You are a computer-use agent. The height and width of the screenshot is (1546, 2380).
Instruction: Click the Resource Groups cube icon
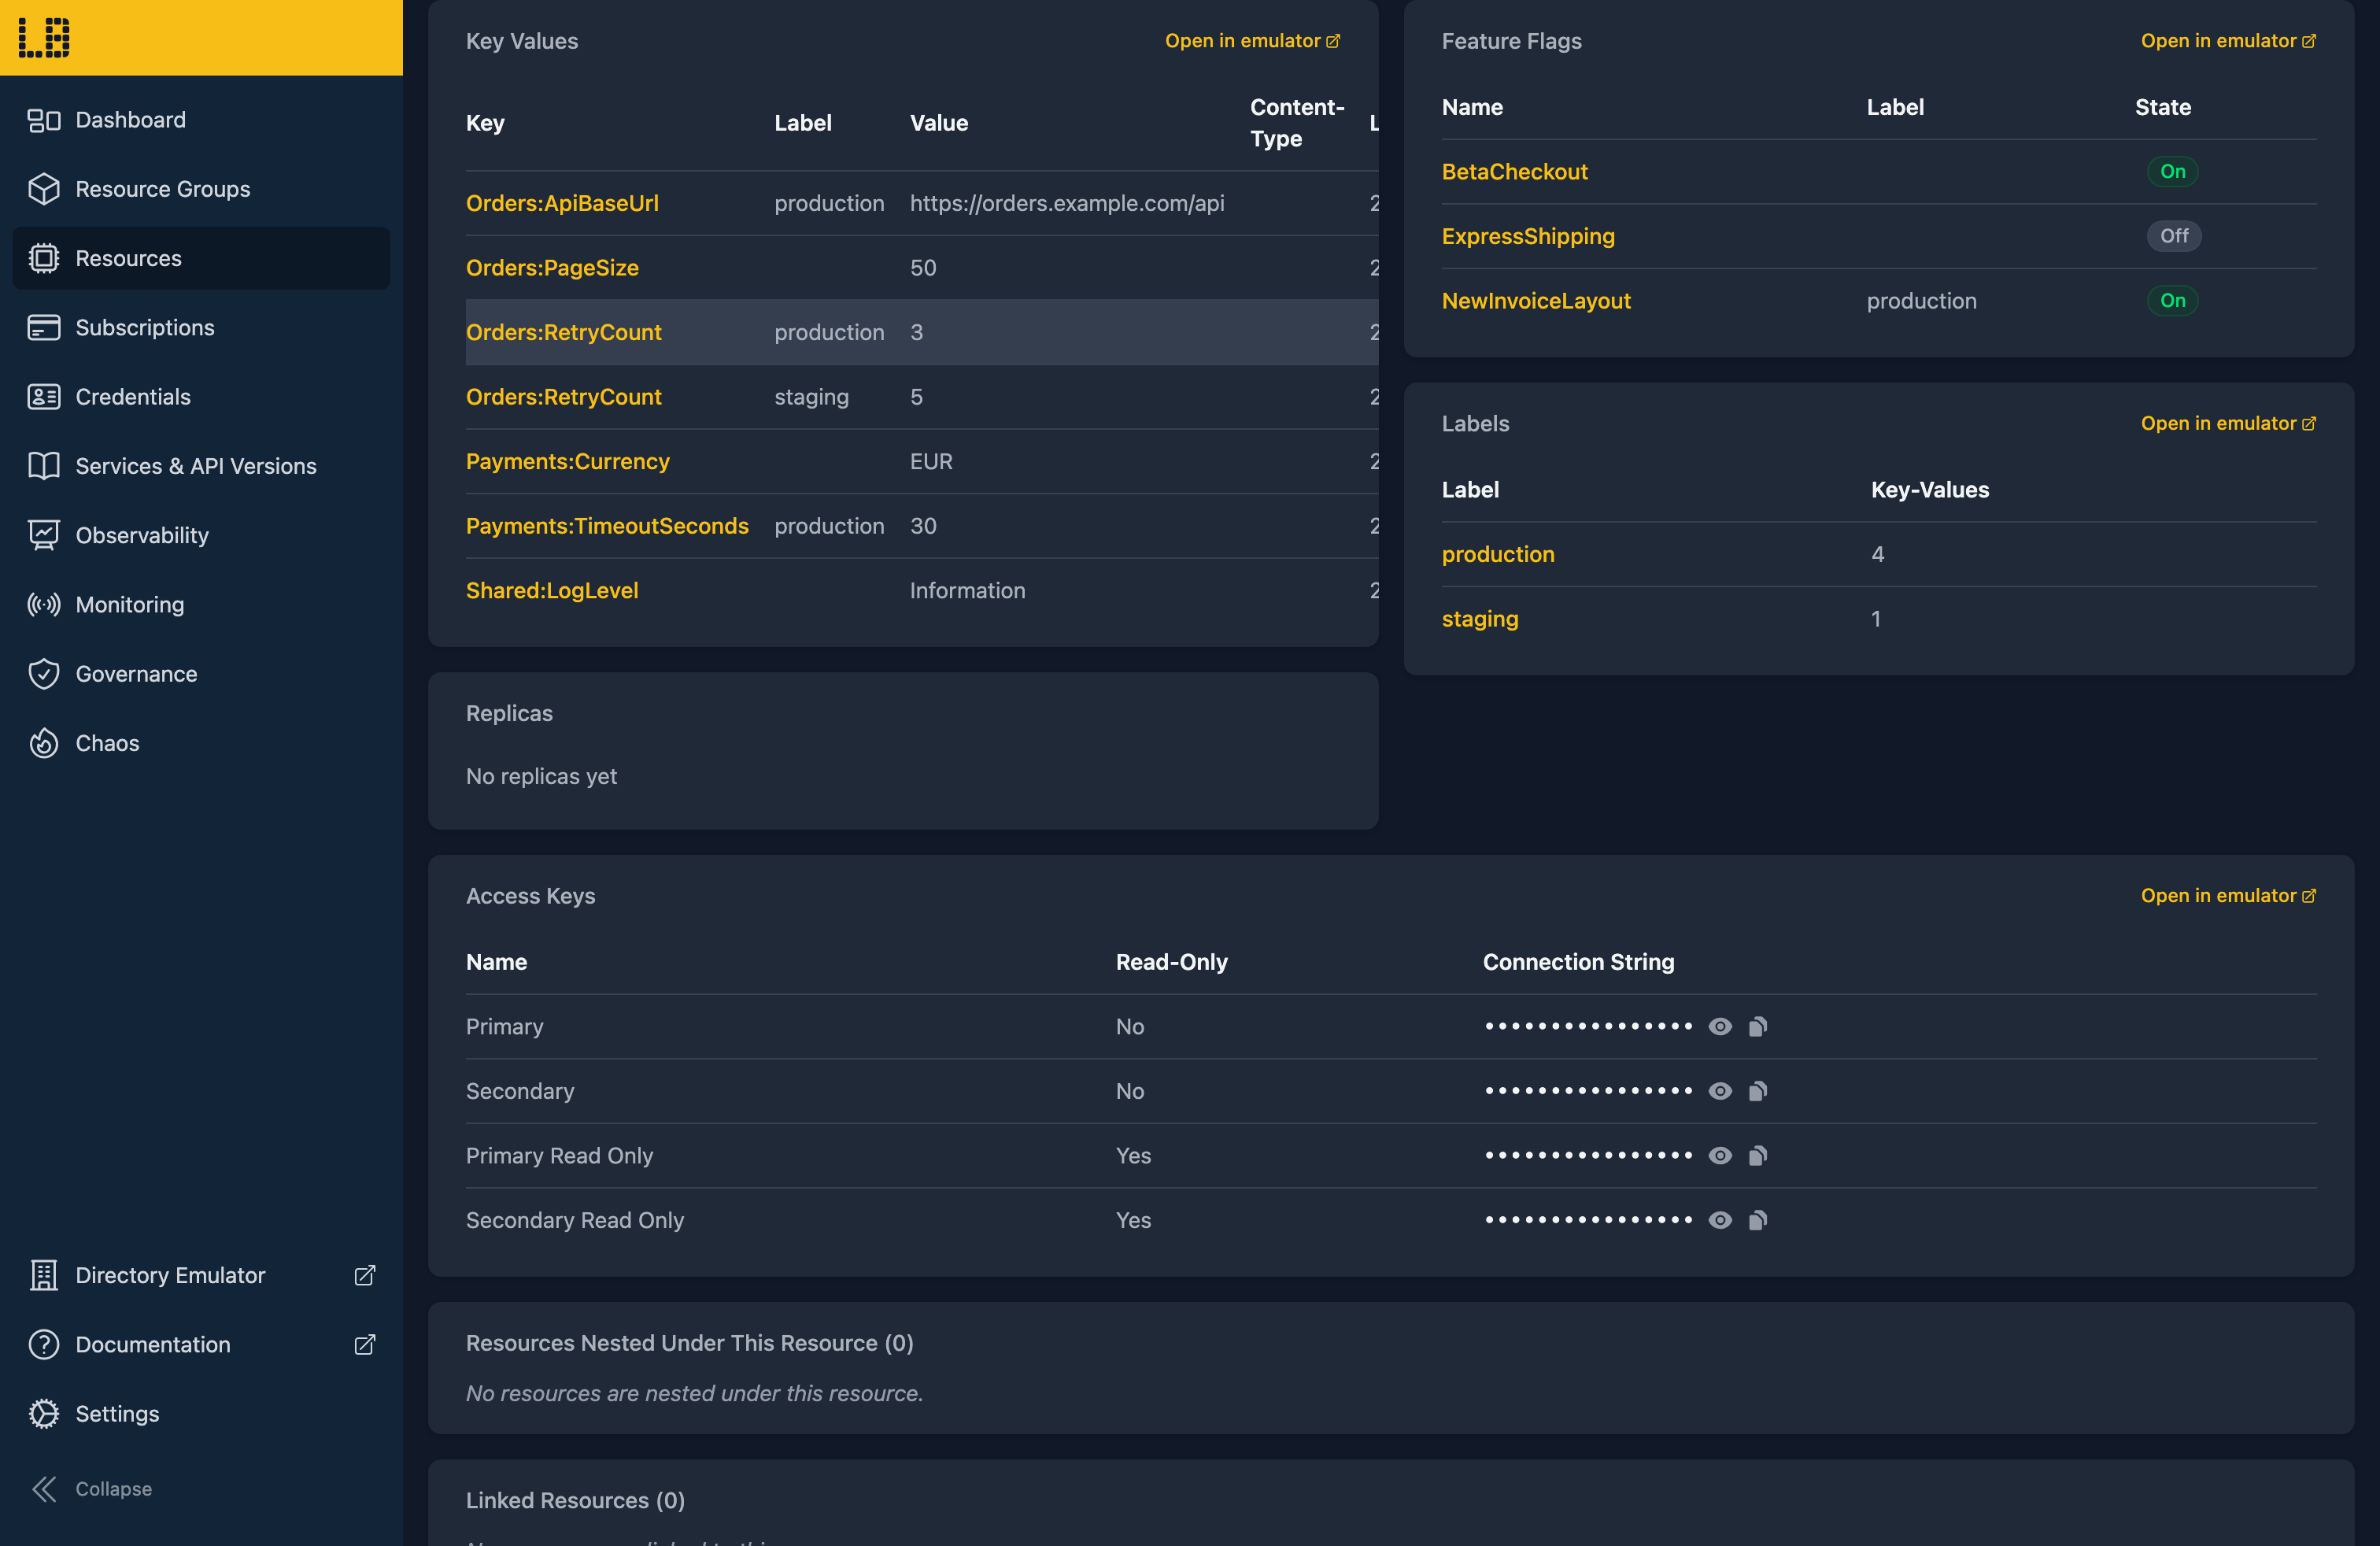point(44,189)
